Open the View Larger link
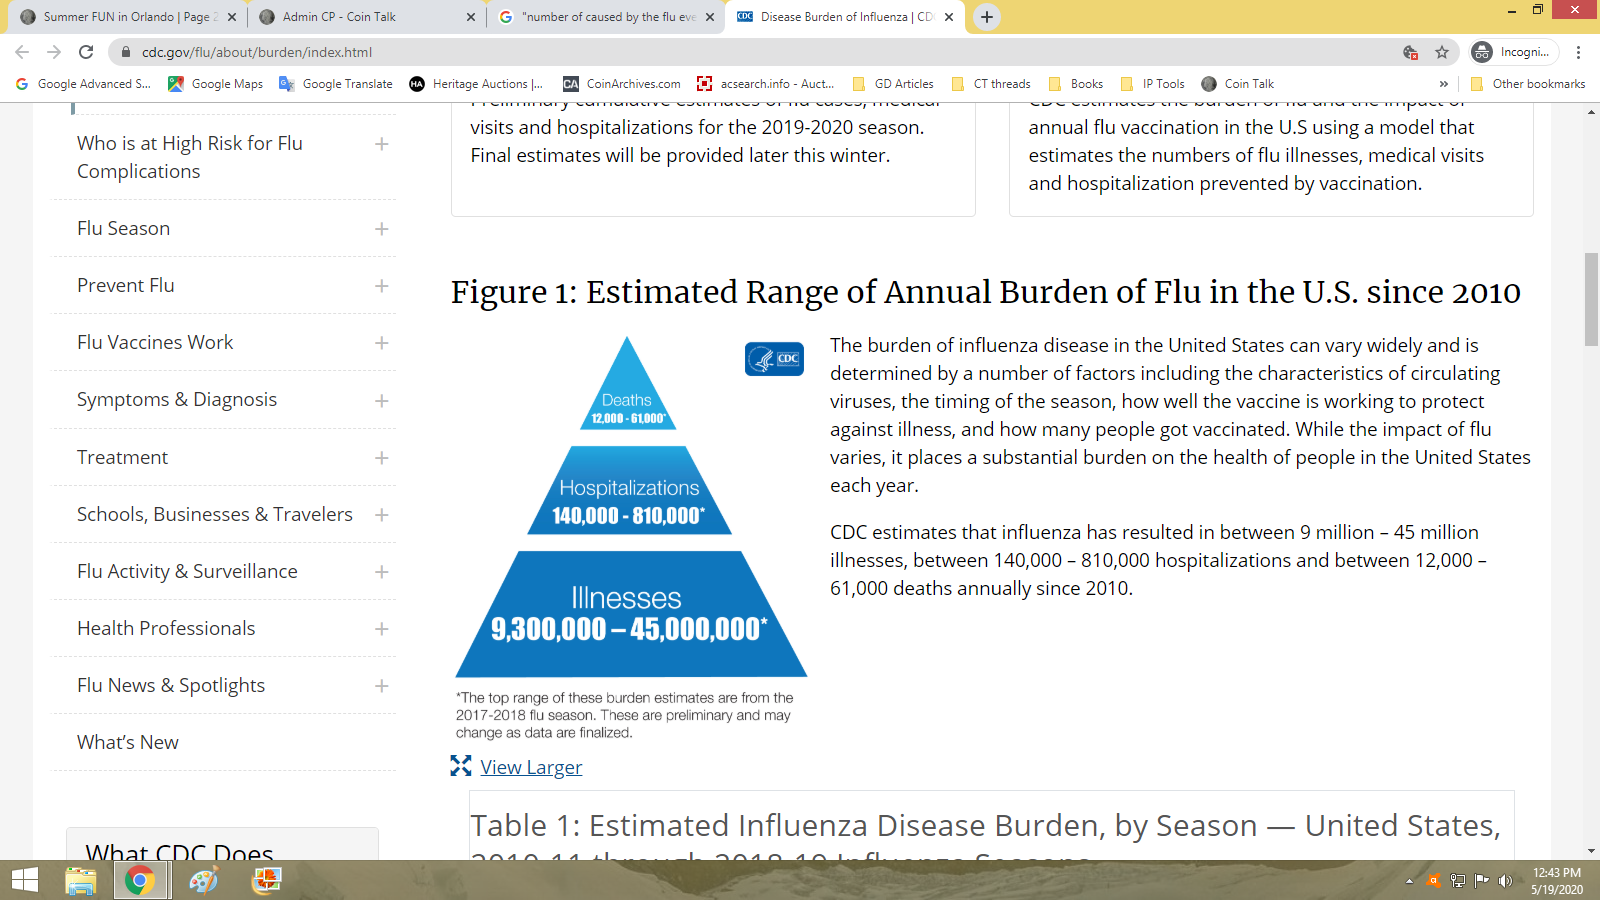The image size is (1600, 900). coord(531,767)
